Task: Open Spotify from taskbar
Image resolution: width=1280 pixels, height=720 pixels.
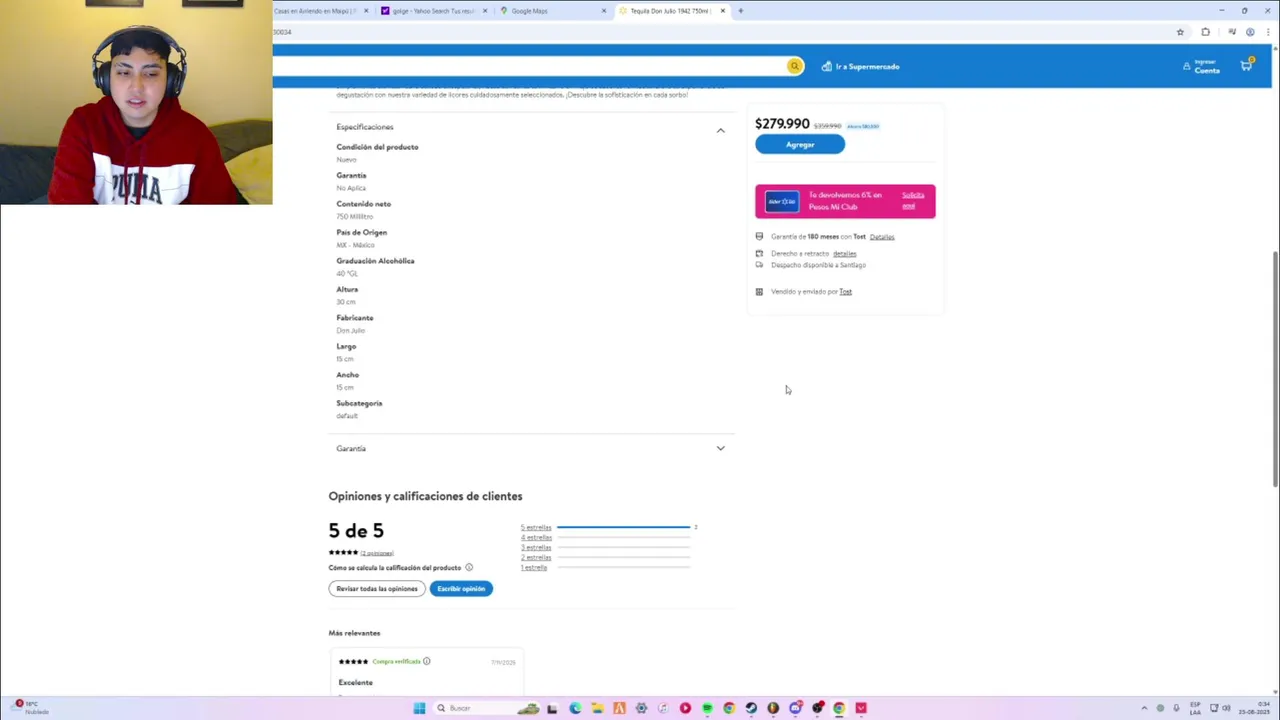Action: pyautogui.click(x=707, y=708)
